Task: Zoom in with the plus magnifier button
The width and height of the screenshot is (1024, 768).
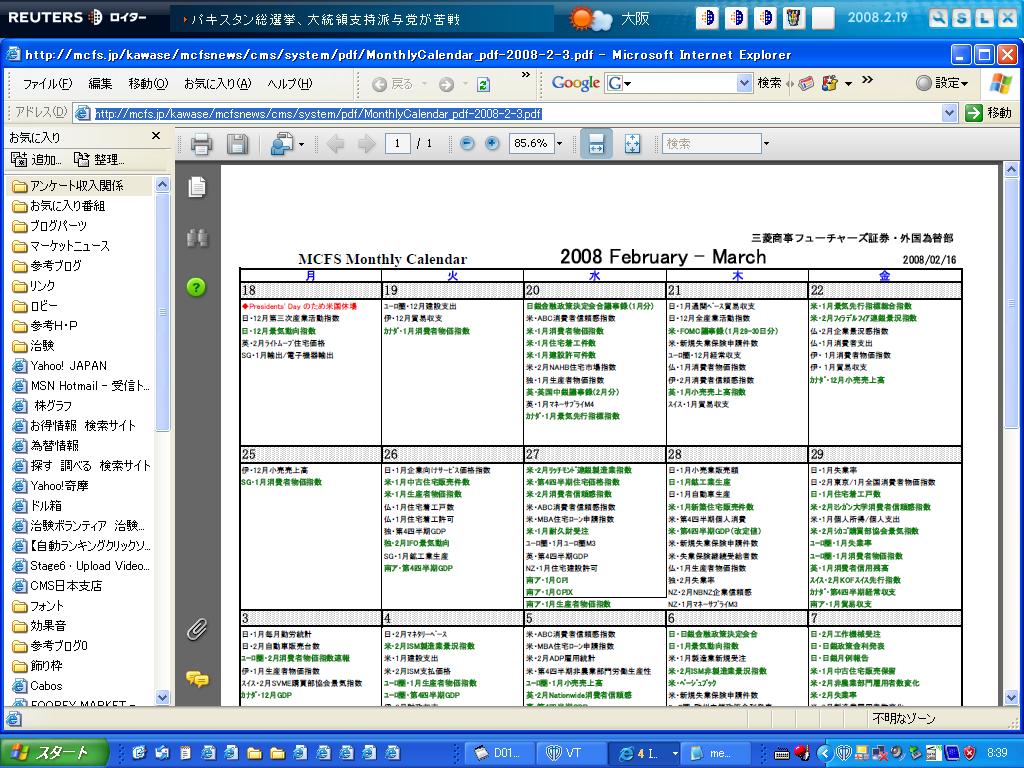Action: [x=492, y=144]
